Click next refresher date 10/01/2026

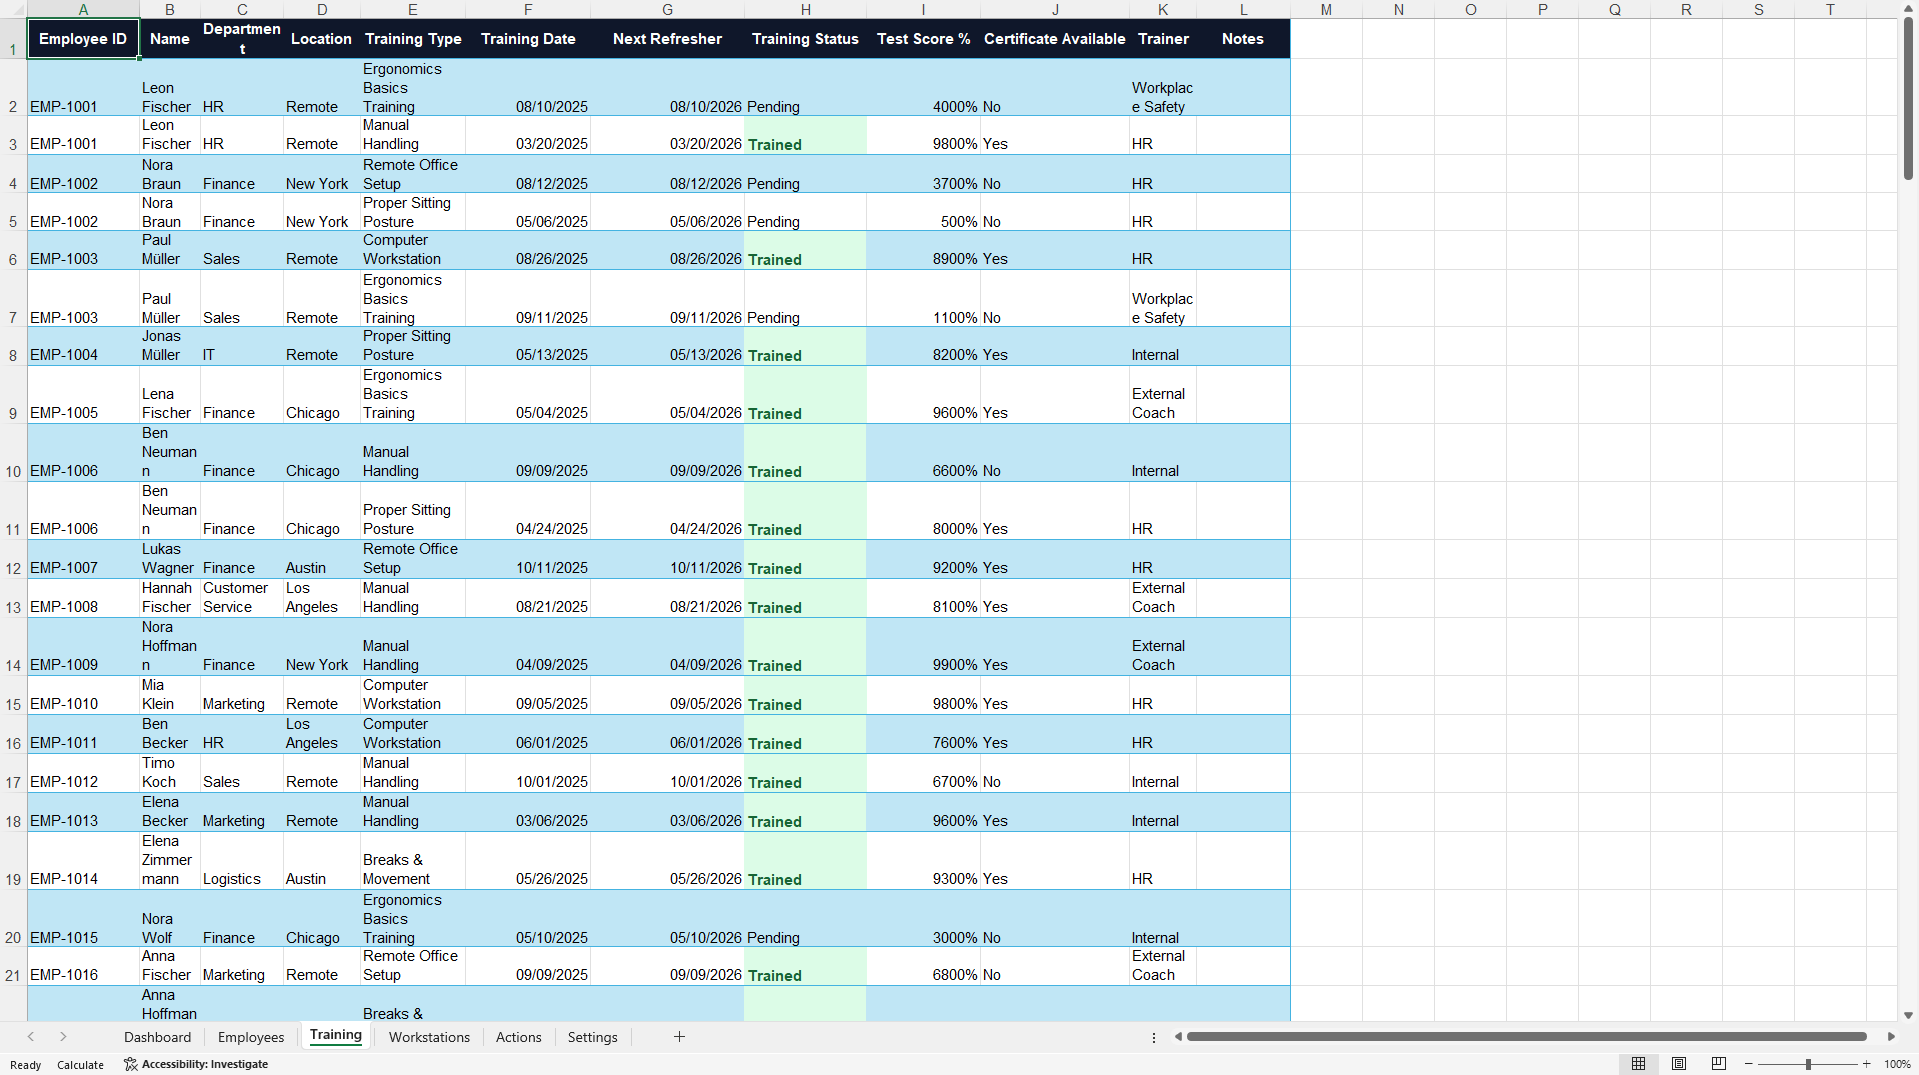(x=667, y=773)
